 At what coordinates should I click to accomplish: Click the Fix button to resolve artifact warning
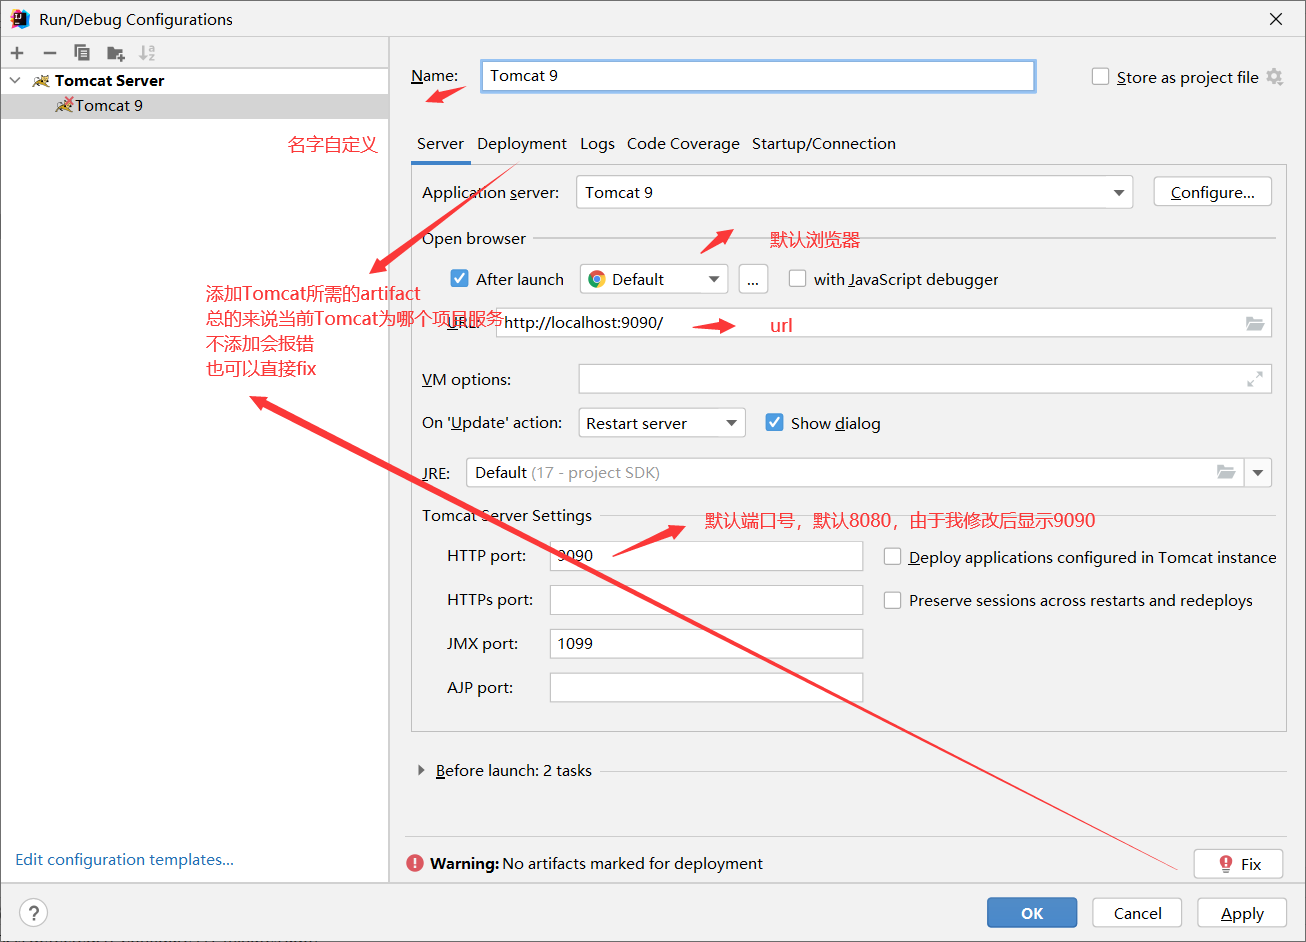click(x=1238, y=863)
